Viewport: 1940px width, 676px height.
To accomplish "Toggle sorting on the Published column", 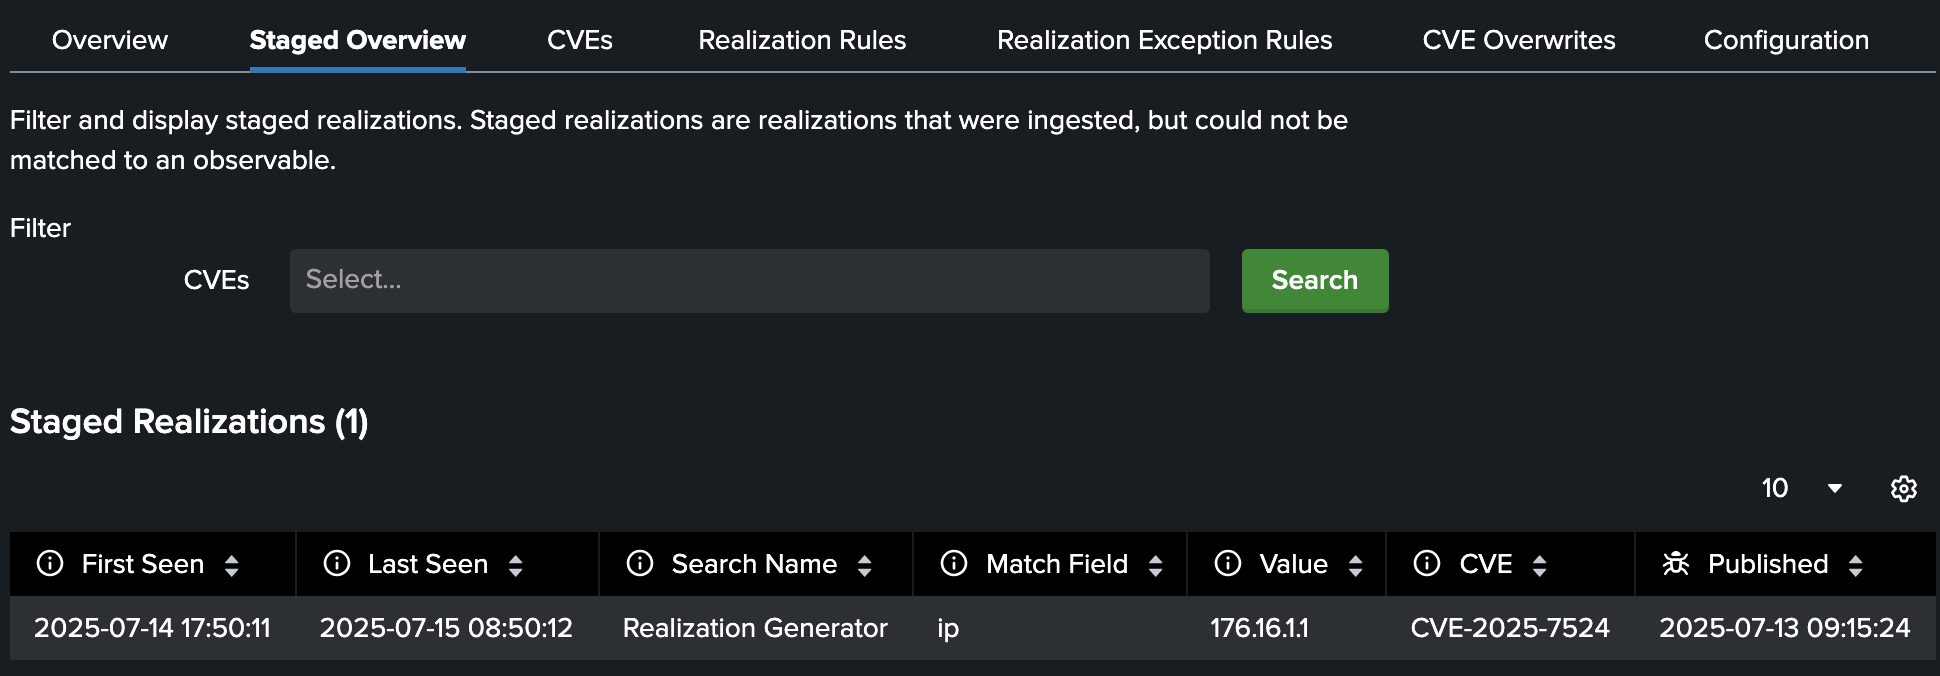I will click(x=1857, y=563).
